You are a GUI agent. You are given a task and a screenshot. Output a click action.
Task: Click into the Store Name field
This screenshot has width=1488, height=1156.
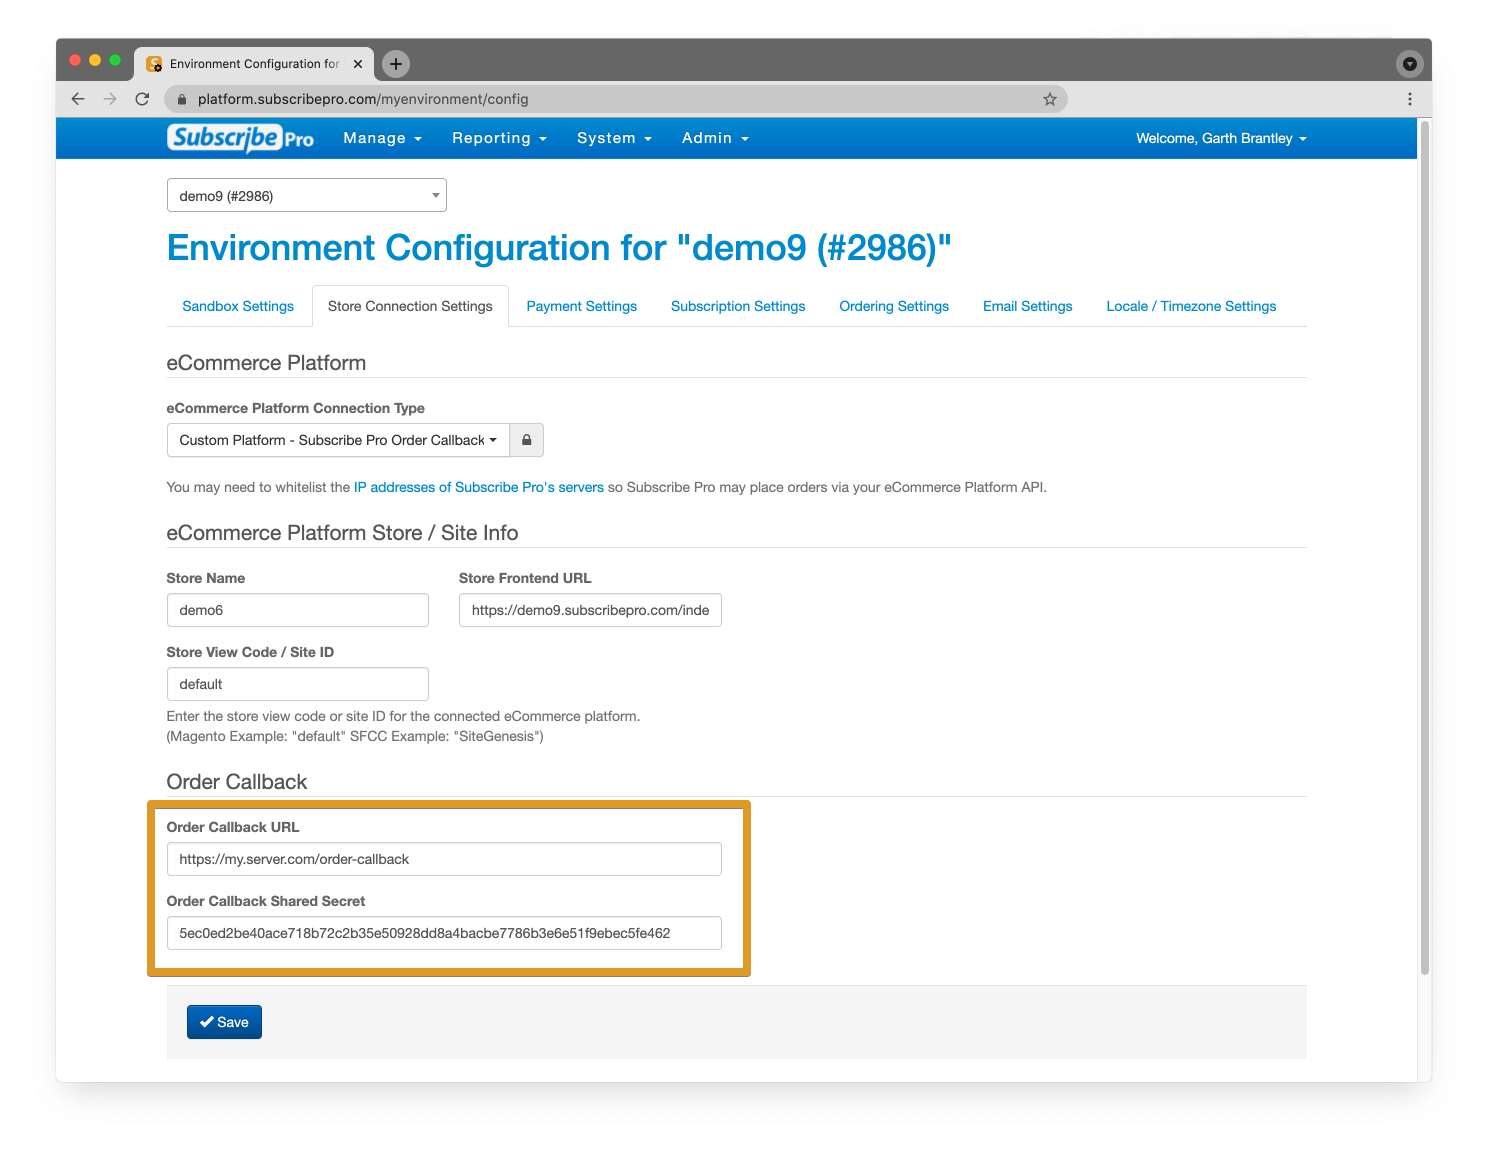[298, 610]
